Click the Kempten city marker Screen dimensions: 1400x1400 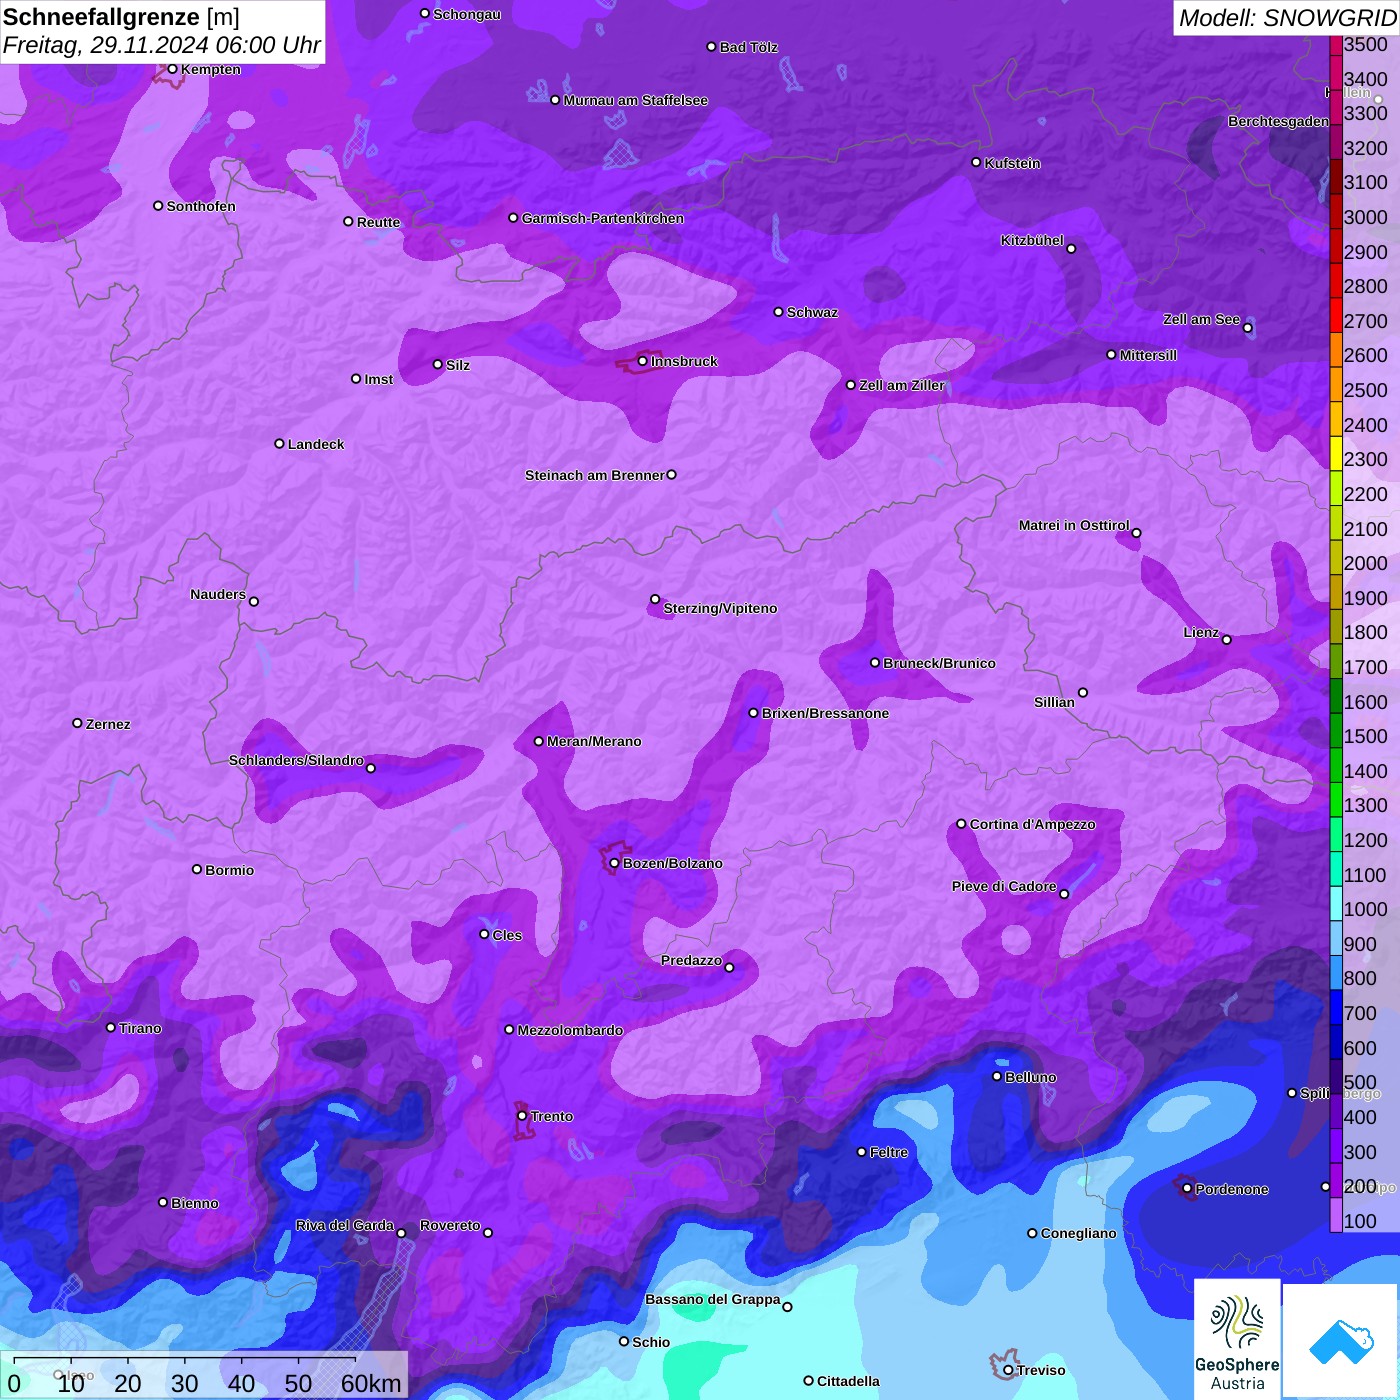pyautogui.click(x=172, y=69)
